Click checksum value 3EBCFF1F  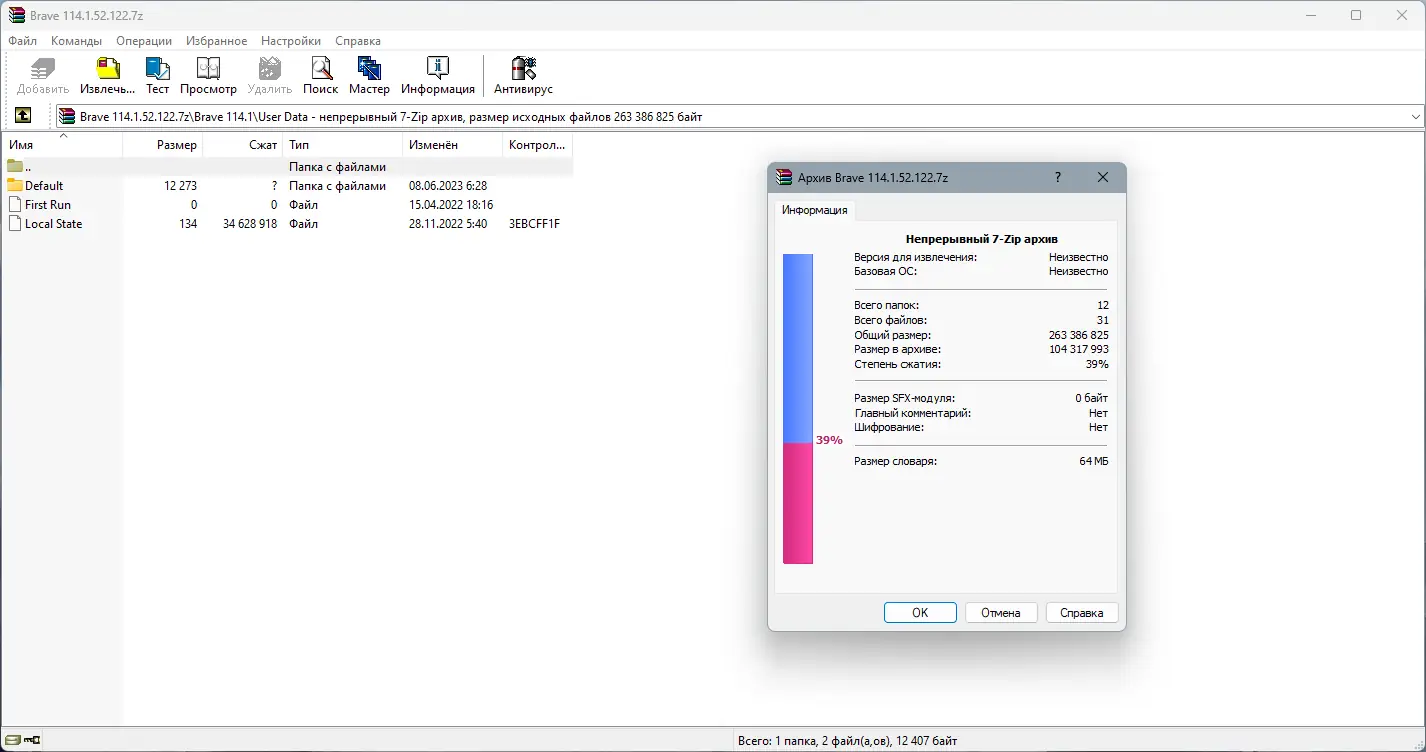click(x=534, y=224)
